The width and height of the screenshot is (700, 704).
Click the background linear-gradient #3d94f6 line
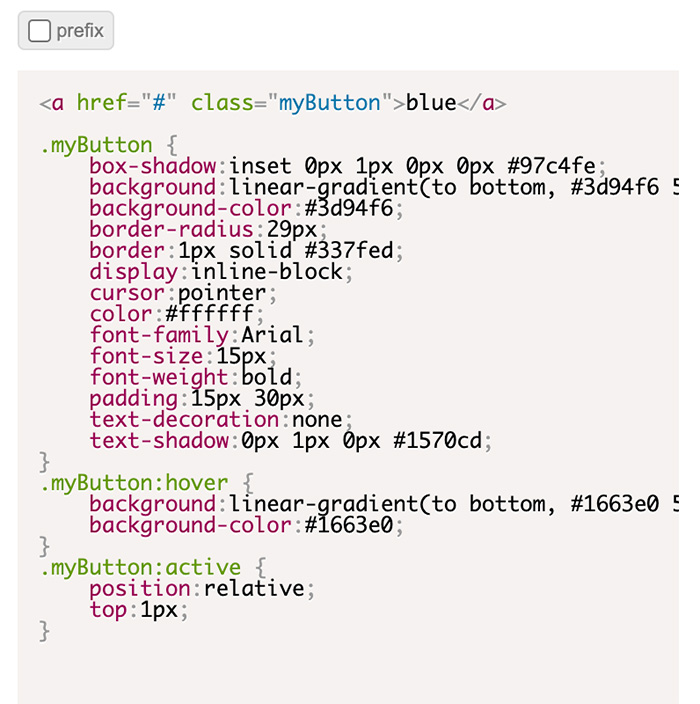pos(384,187)
